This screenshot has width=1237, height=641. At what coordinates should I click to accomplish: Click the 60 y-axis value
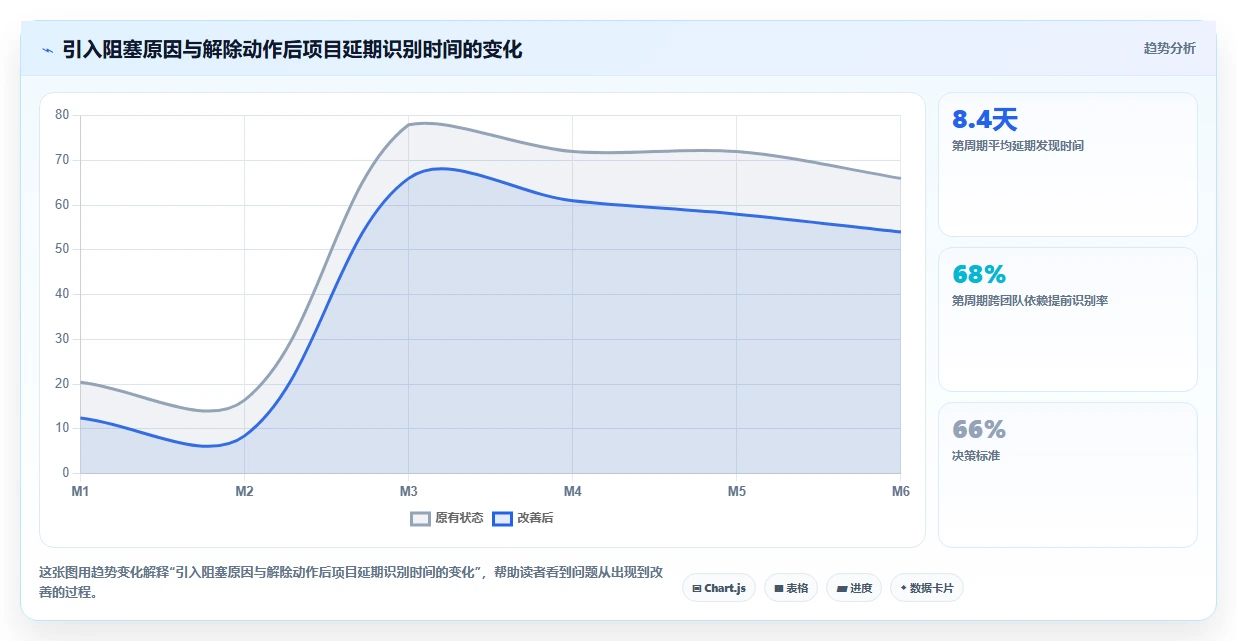pos(62,205)
